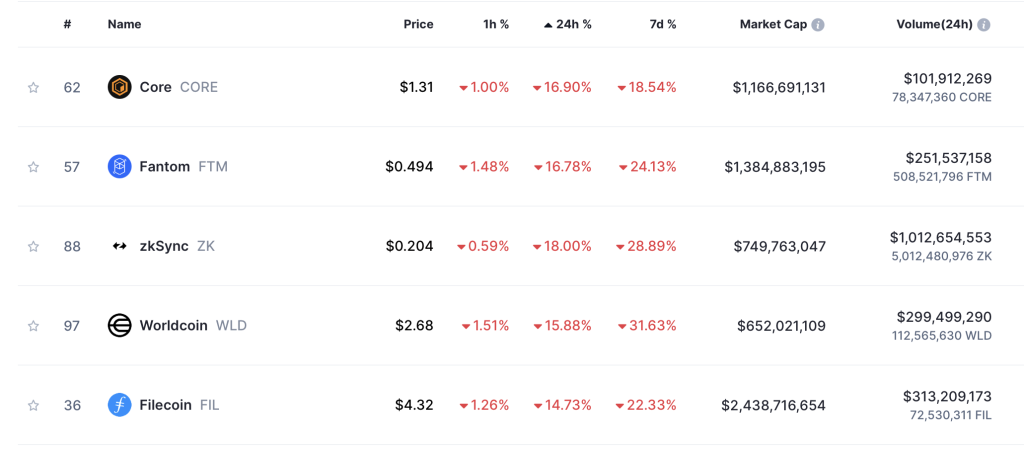Sort by the Name column header

124,25
